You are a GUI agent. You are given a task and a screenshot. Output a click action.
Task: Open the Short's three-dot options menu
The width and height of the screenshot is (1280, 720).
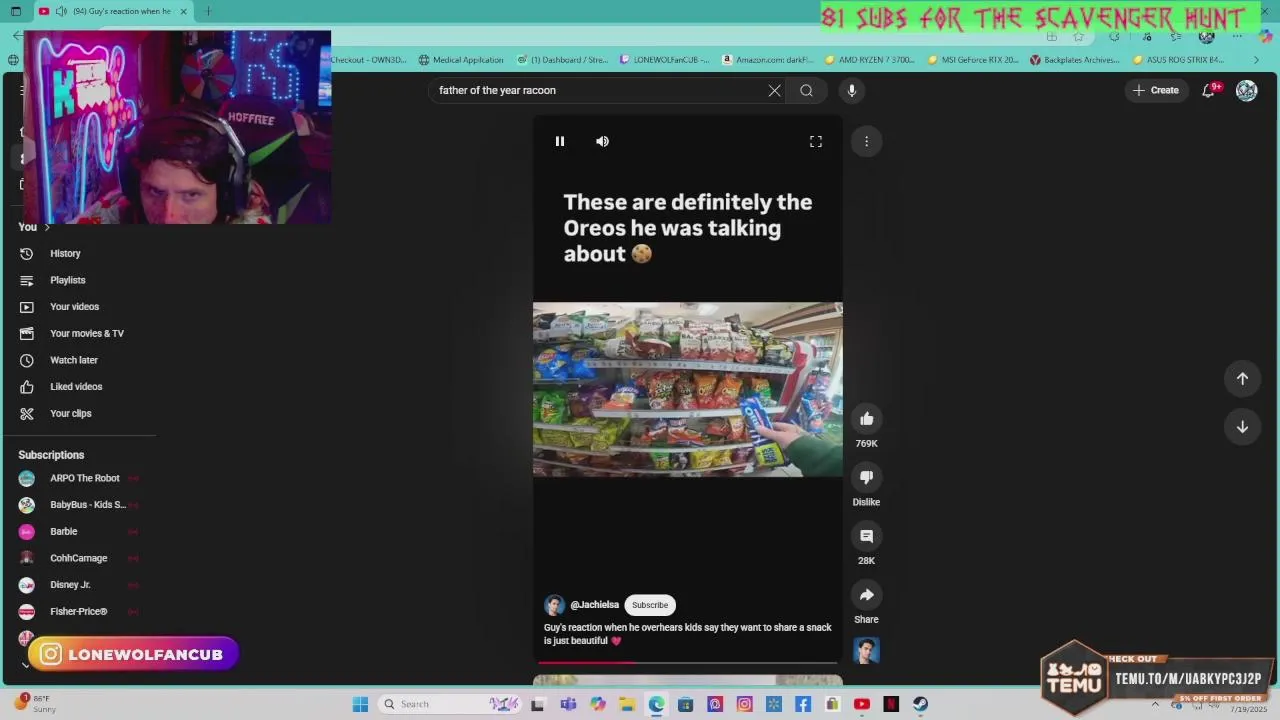[866, 141]
